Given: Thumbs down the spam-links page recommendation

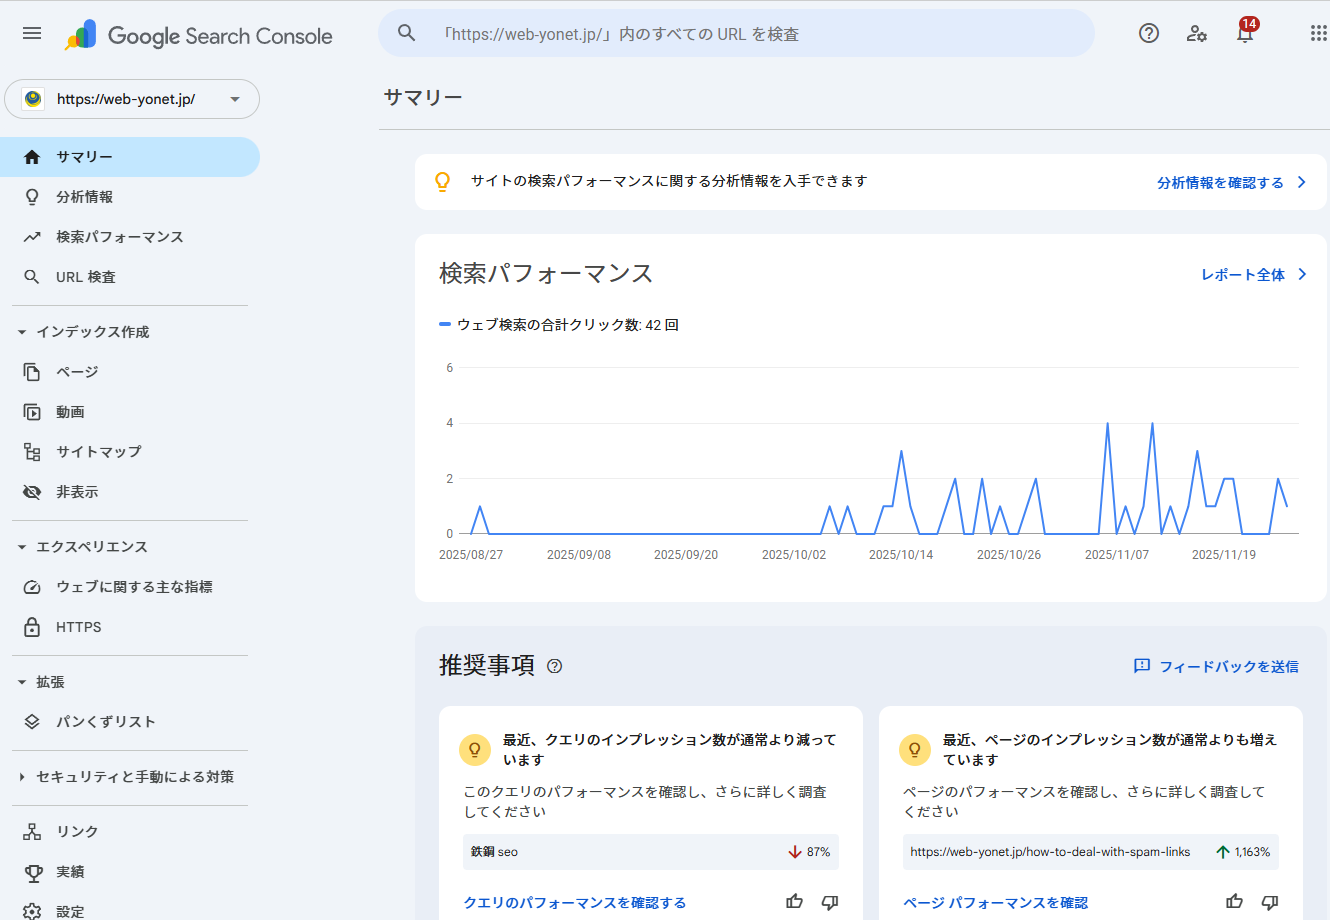Looking at the screenshot, I should click(1270, 902).
